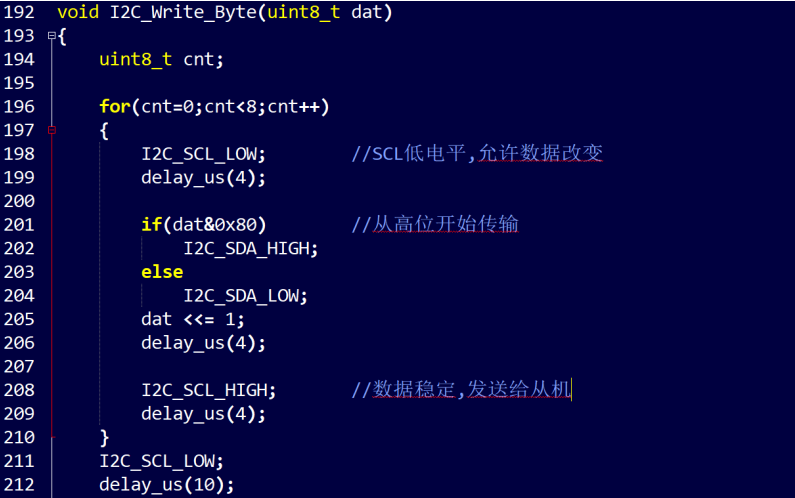This screenshot has height=498, width=795.
Task: Click the "uint8_t cnt;" declaration on line 194
Action: tap(161, 59)
